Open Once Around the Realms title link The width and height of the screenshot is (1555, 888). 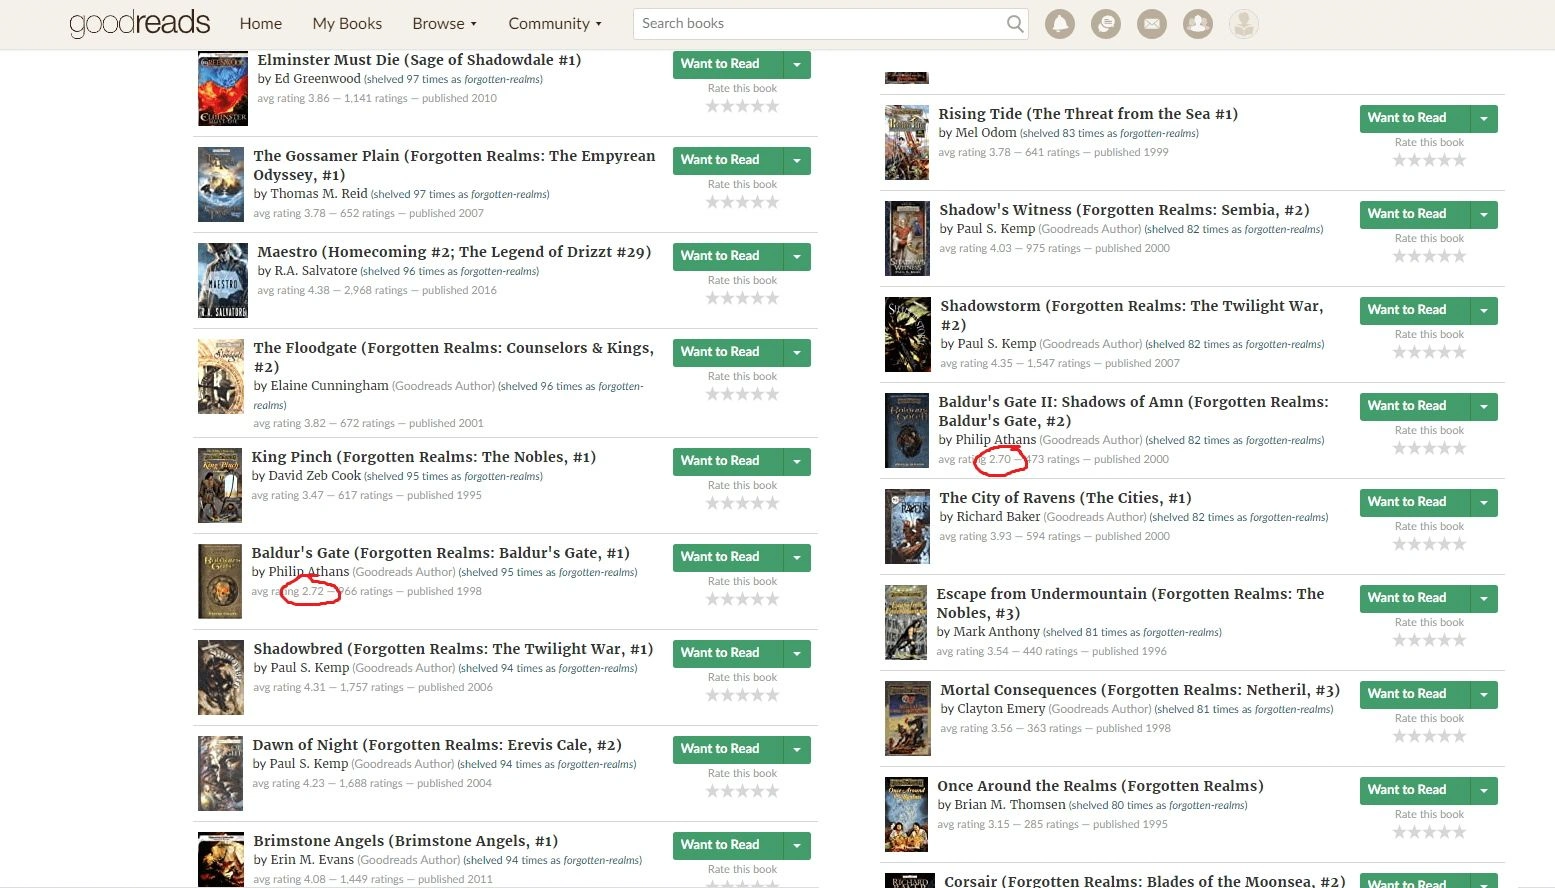coord(1101,786)
